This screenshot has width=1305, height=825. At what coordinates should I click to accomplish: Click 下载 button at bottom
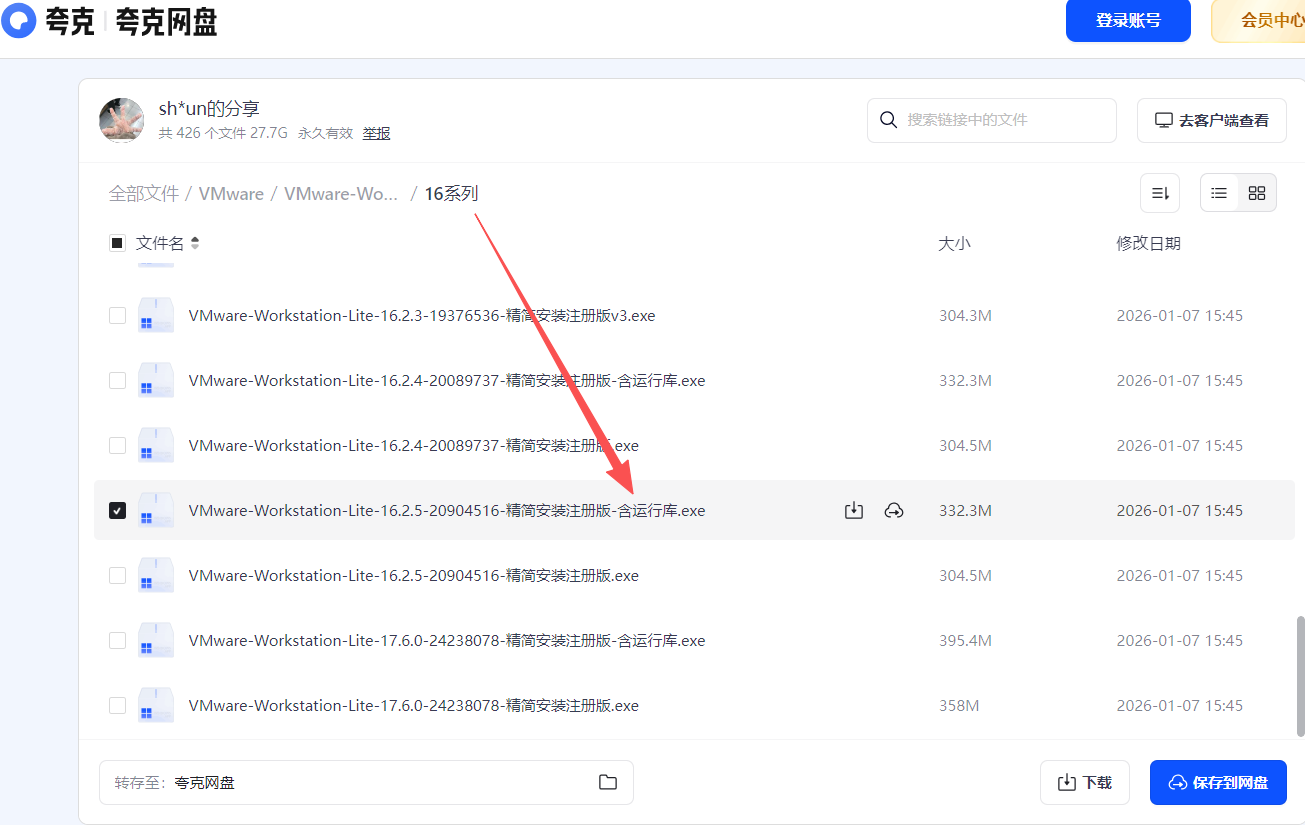click(1085, 782)
